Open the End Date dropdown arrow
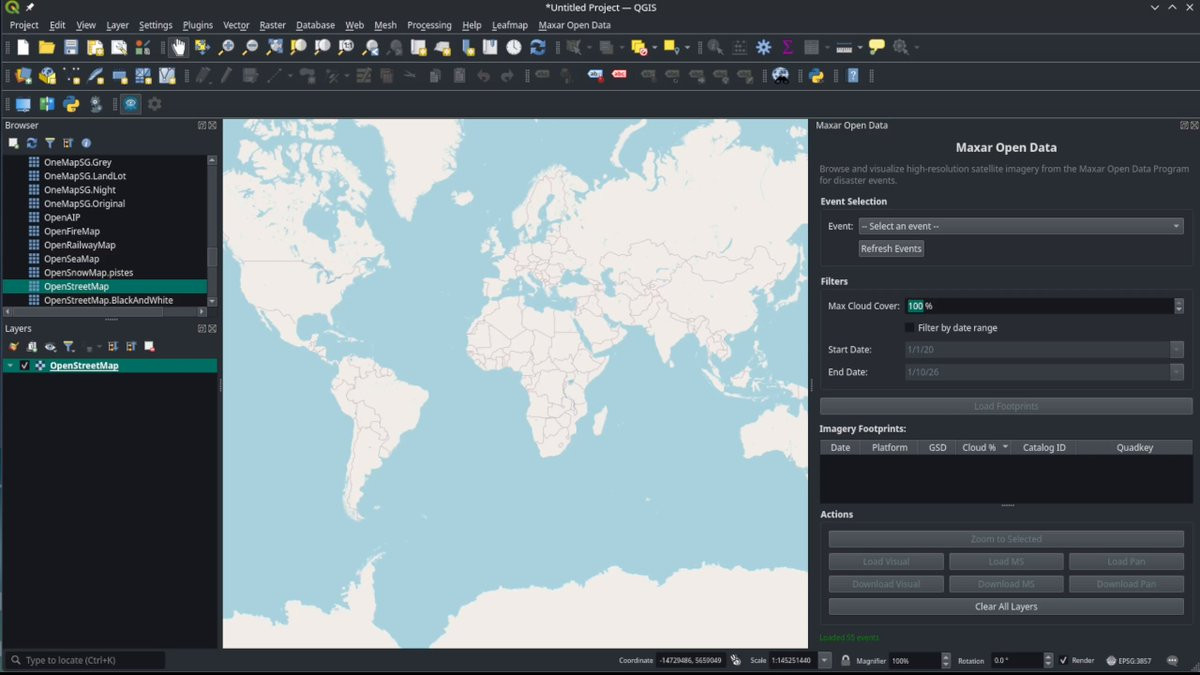The width and height of the screenshot is (1200, 675). (x=1177, y=372)
